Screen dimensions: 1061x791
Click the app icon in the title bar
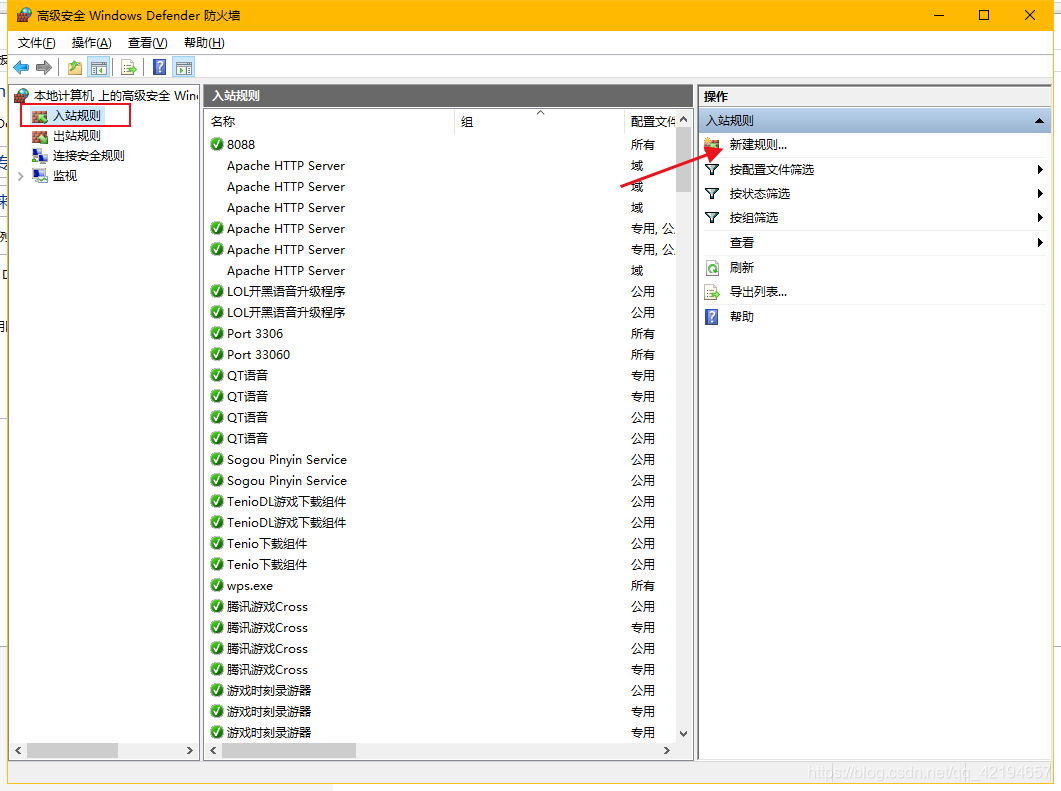[24, 15]
